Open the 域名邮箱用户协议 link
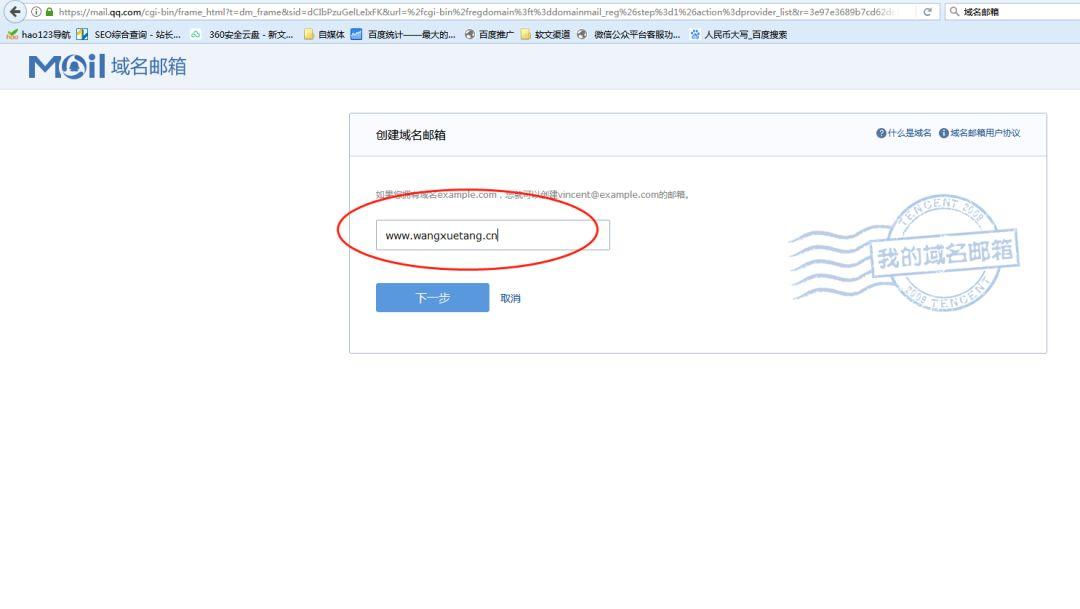Image resolution: width=1080 pixels, height=609 pixels. tap(985, 133)
